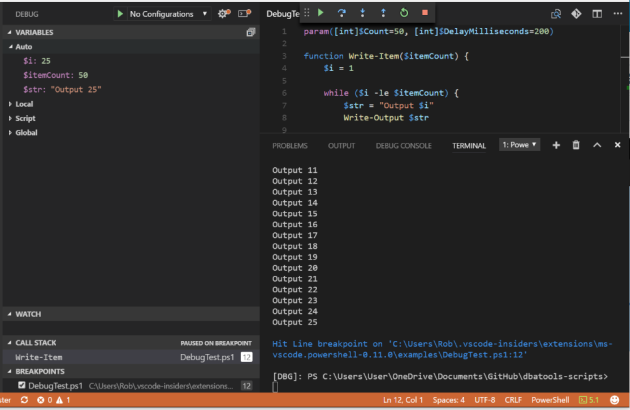Screen dimensions: 630x410
Task: Switch to the Debug Console tab
Action: coord(403,146)
